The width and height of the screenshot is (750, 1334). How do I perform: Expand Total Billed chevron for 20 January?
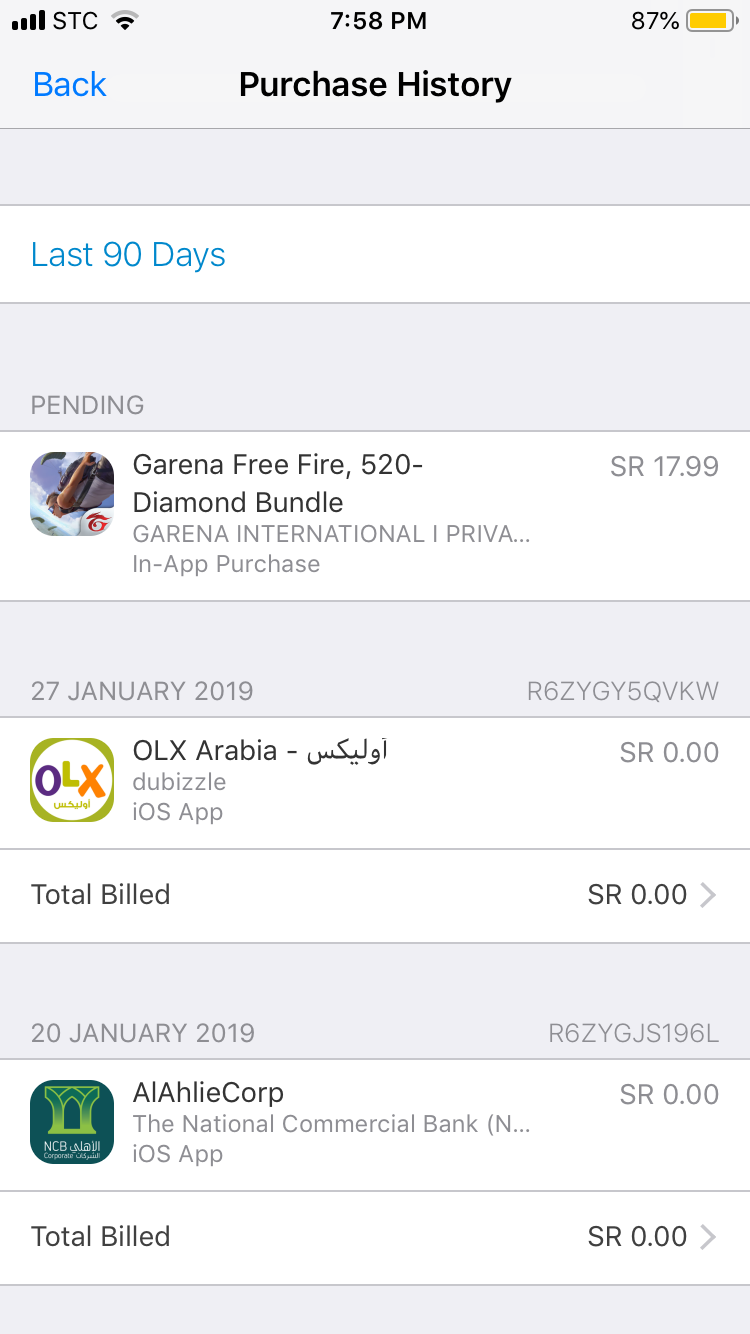click(708, 1237)
